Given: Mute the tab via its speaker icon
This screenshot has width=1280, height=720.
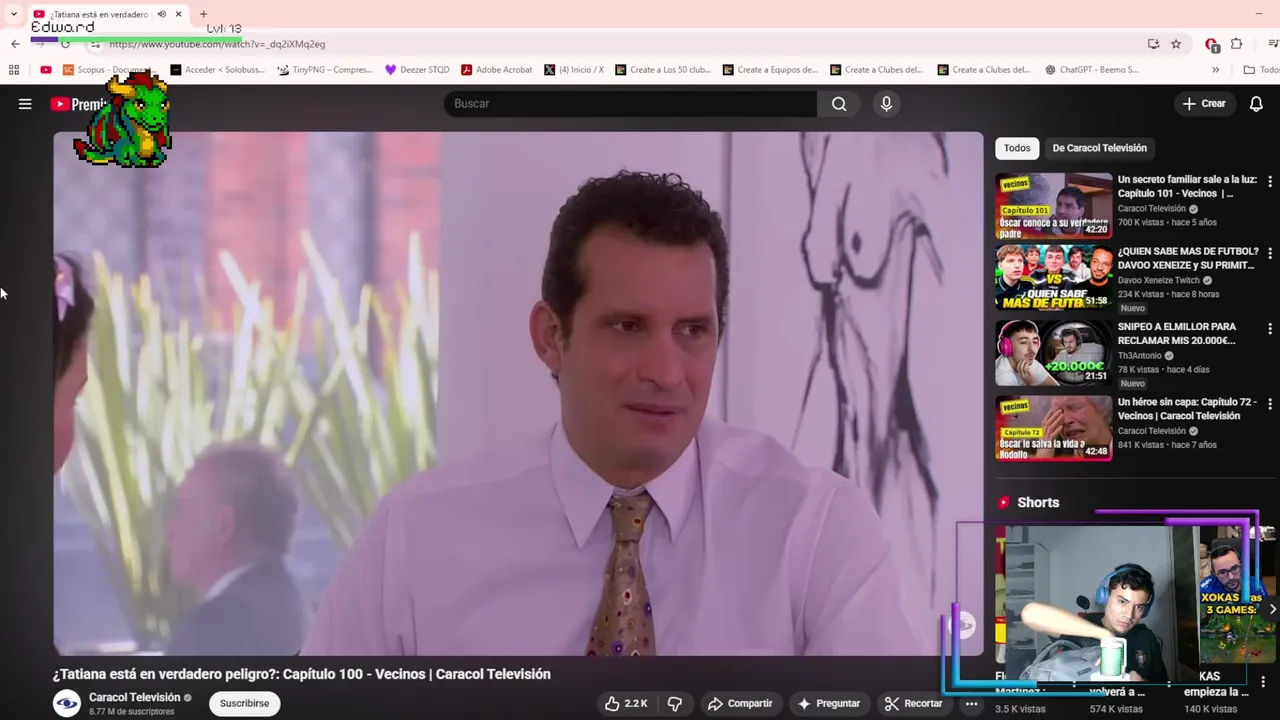Looking at the screenshot, I should [x=161, y=14].
